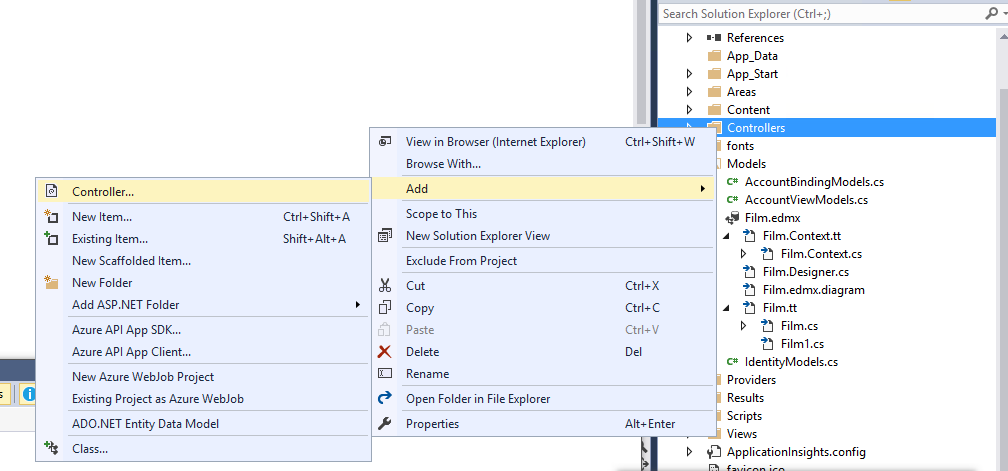Click the red Delete X icon
This screenshot has width=1008, height=471.
pyautogui.click(x=384, y=351)
